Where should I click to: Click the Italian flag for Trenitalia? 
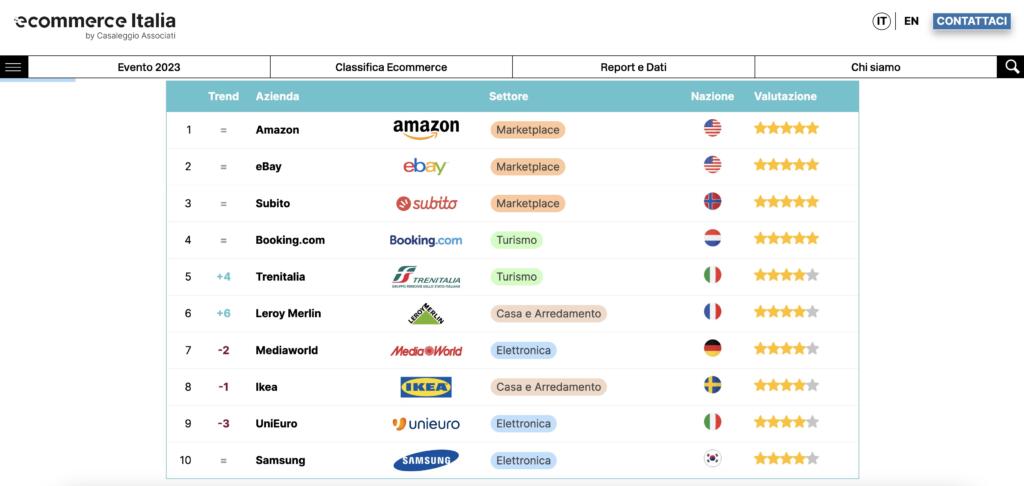[x=712, y=276]
